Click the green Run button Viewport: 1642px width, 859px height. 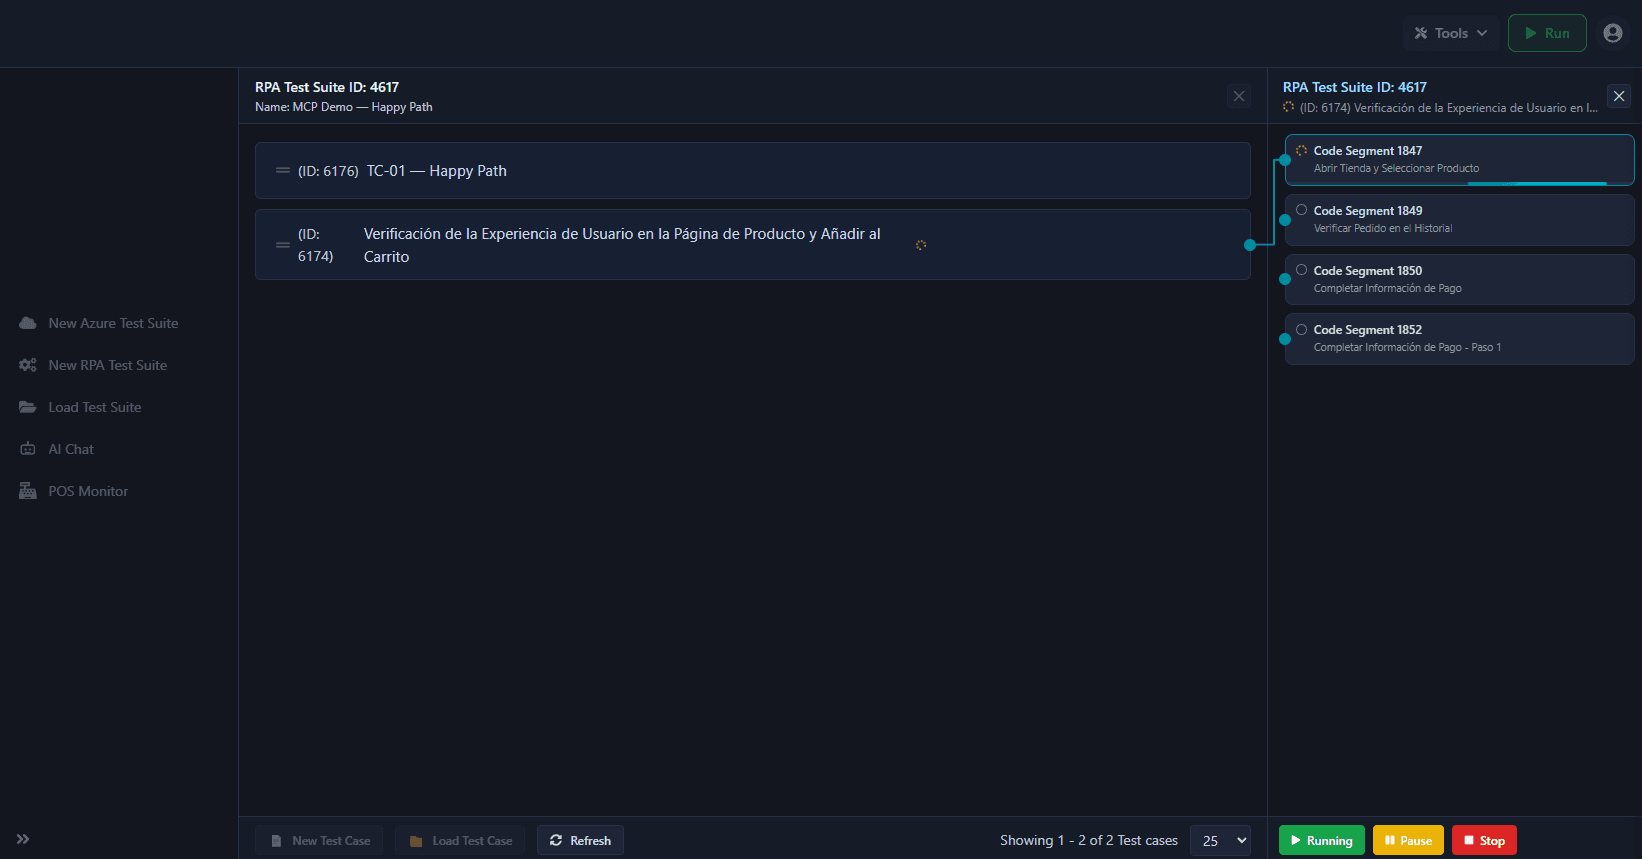click(x=1547, y=33)
